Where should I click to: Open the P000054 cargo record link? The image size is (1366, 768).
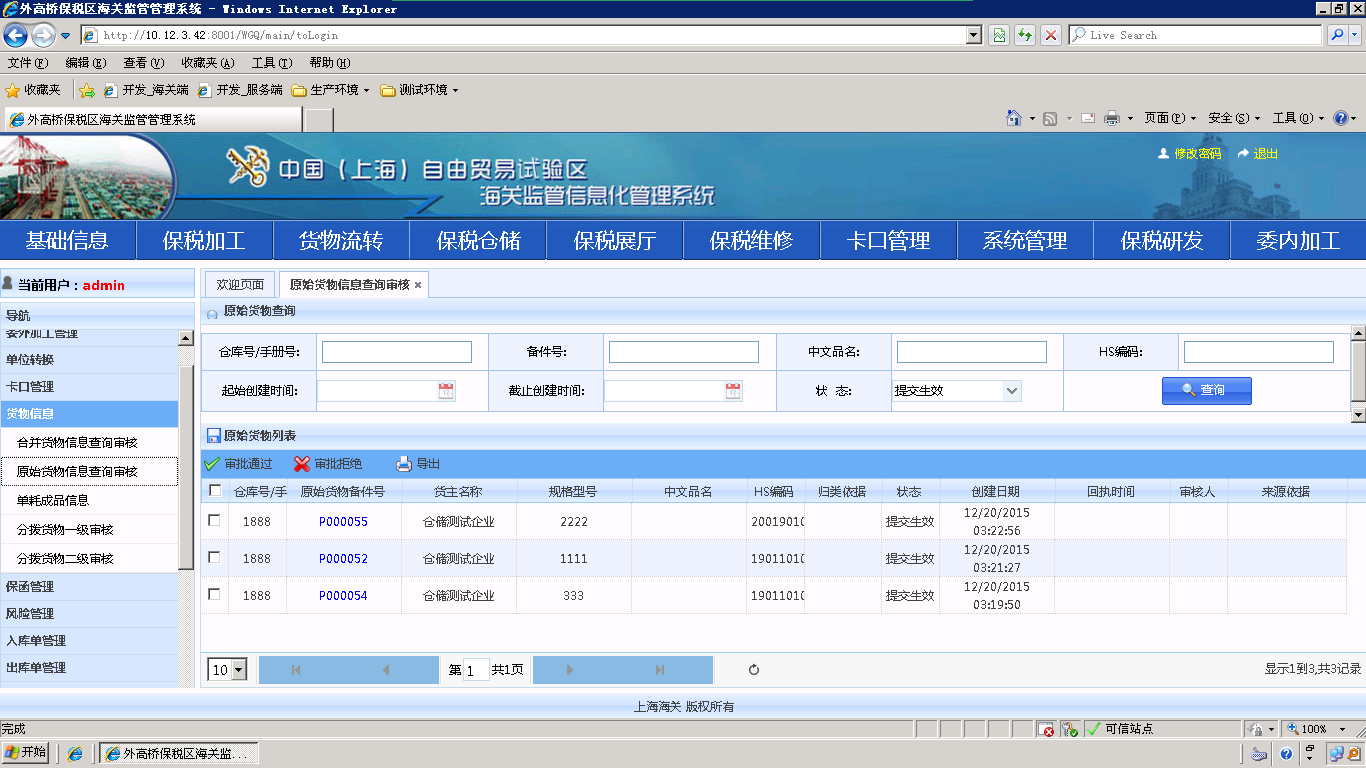pyautogui.click(x=343, y=596)
